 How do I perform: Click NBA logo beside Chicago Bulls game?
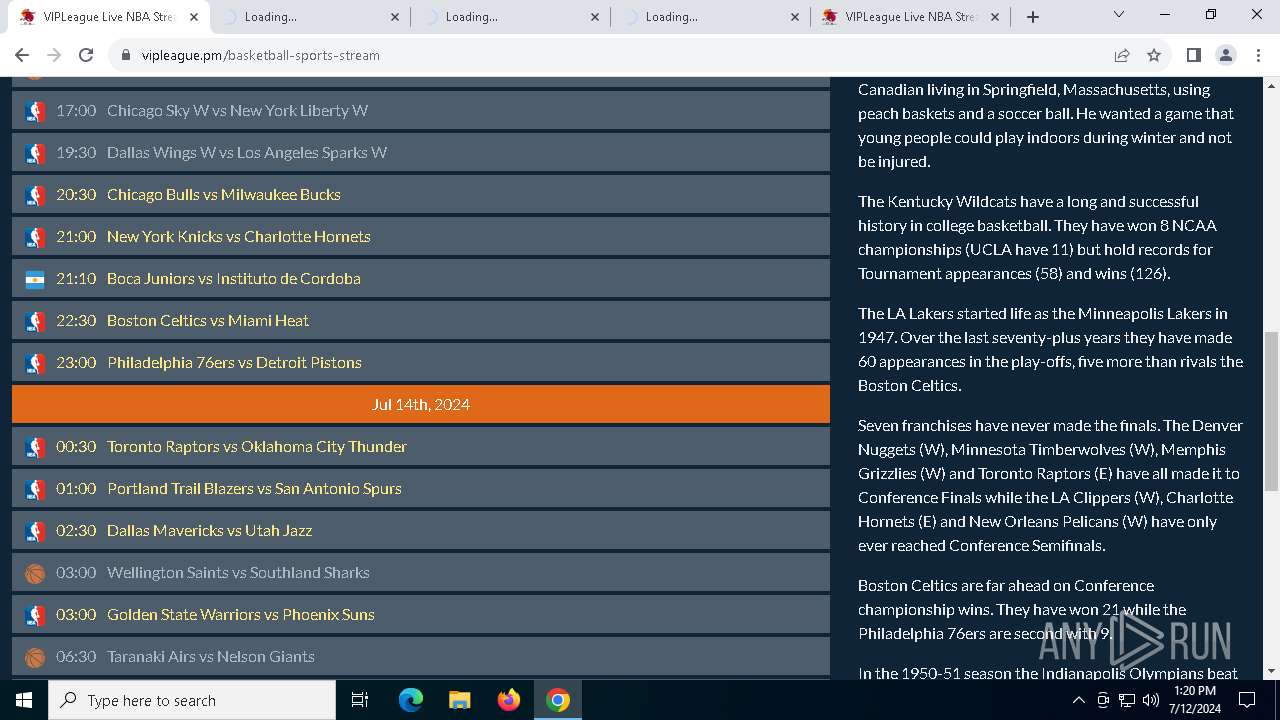(35, 195)
